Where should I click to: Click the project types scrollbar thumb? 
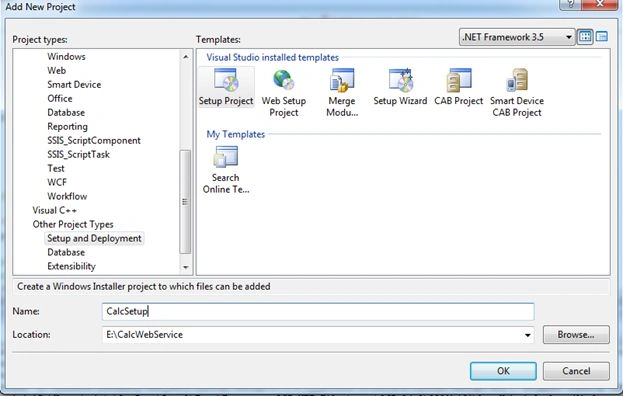coord(185,201)
